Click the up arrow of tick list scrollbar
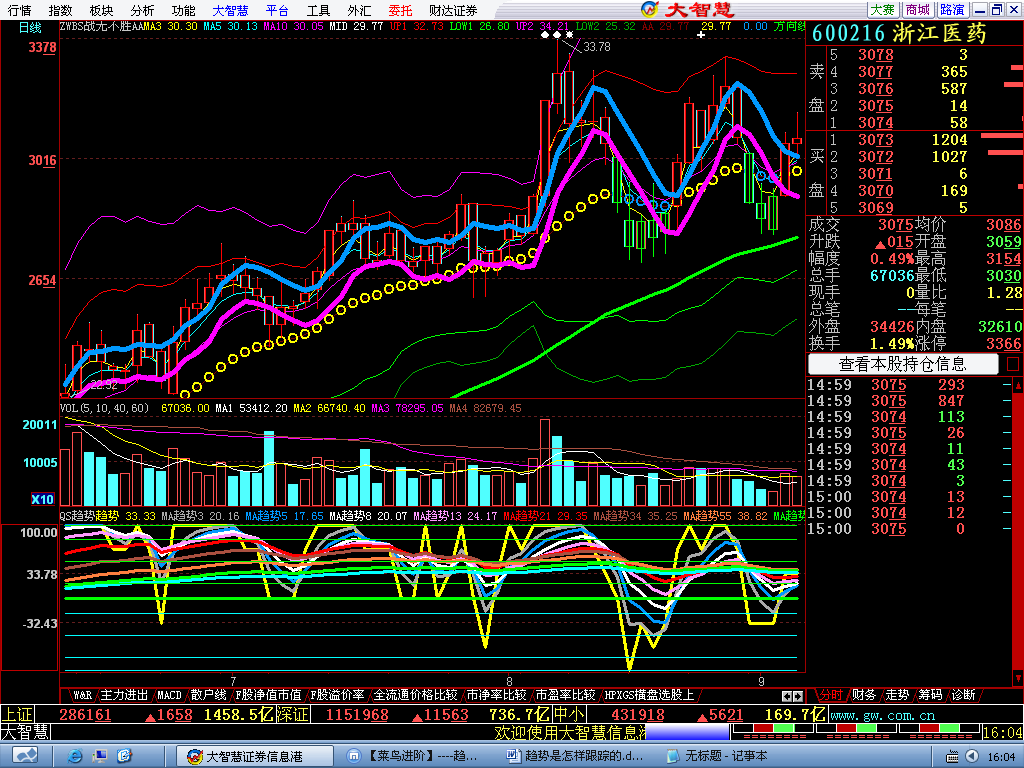The height and width of the screenshot is (768, 1024). click(1017, 385)
